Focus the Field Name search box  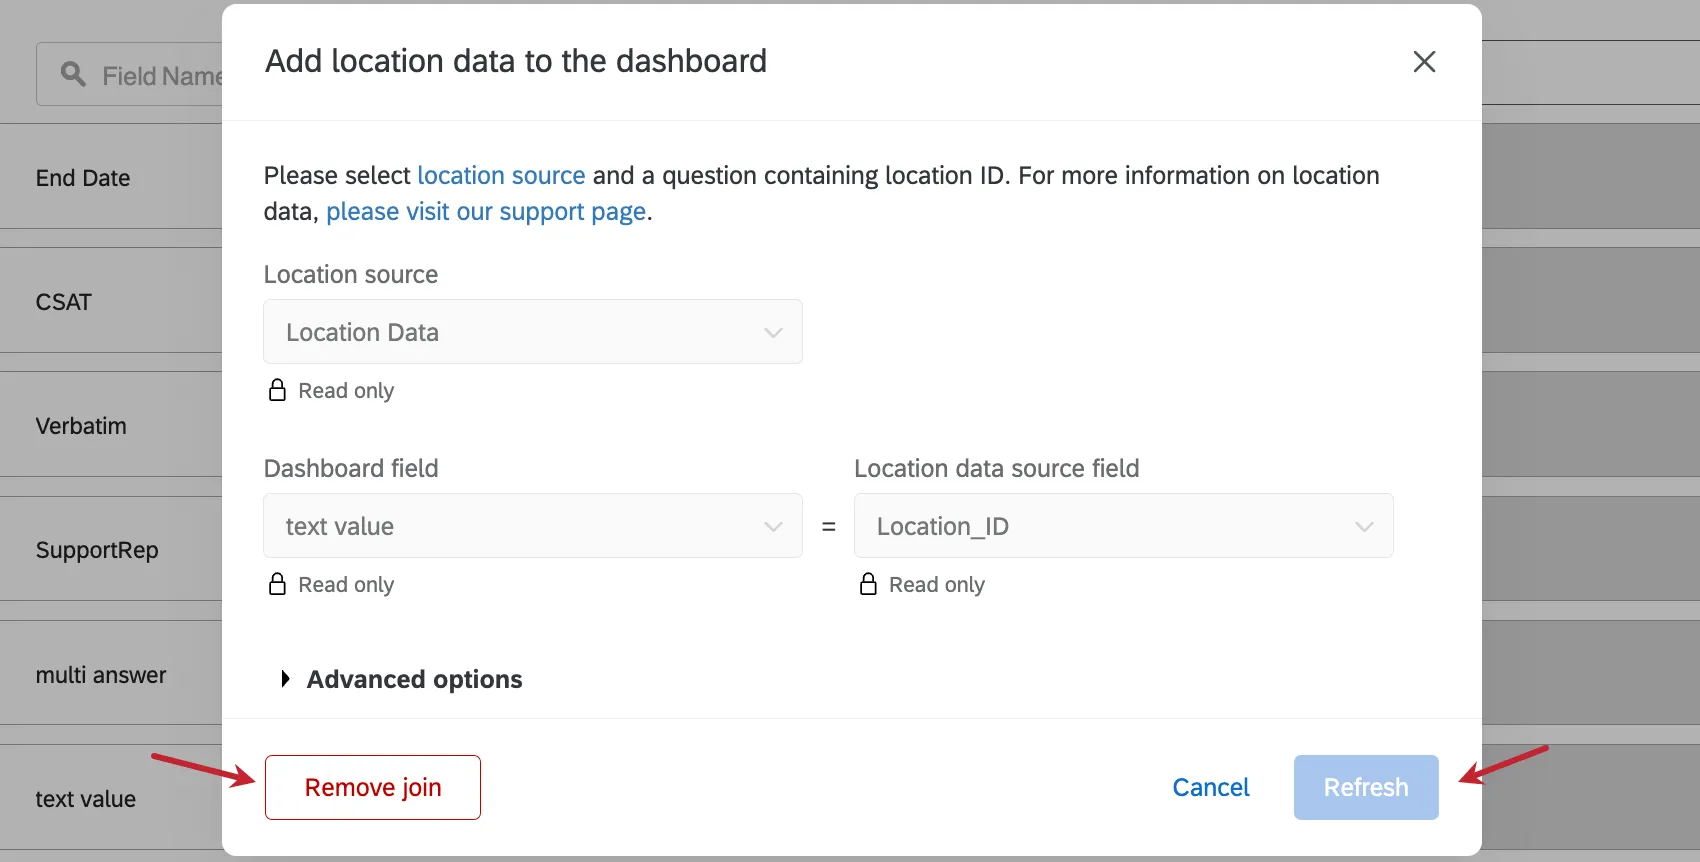(160, 76)
